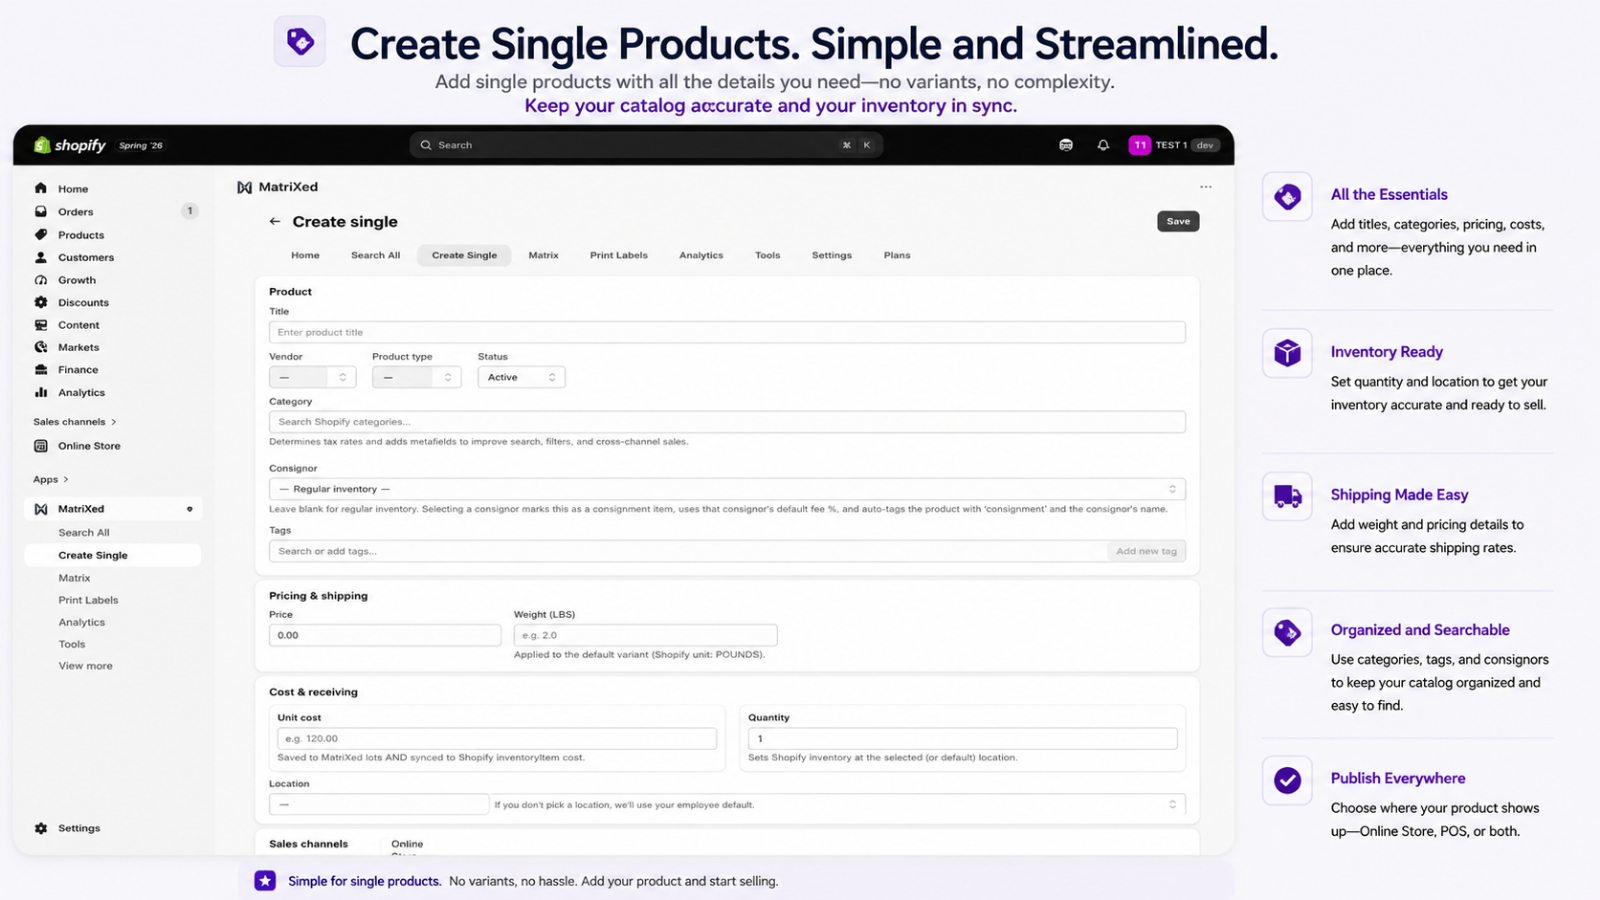1600x900 pixels.
Task: Click the Shopify logo in top bar
Action: 70,145
